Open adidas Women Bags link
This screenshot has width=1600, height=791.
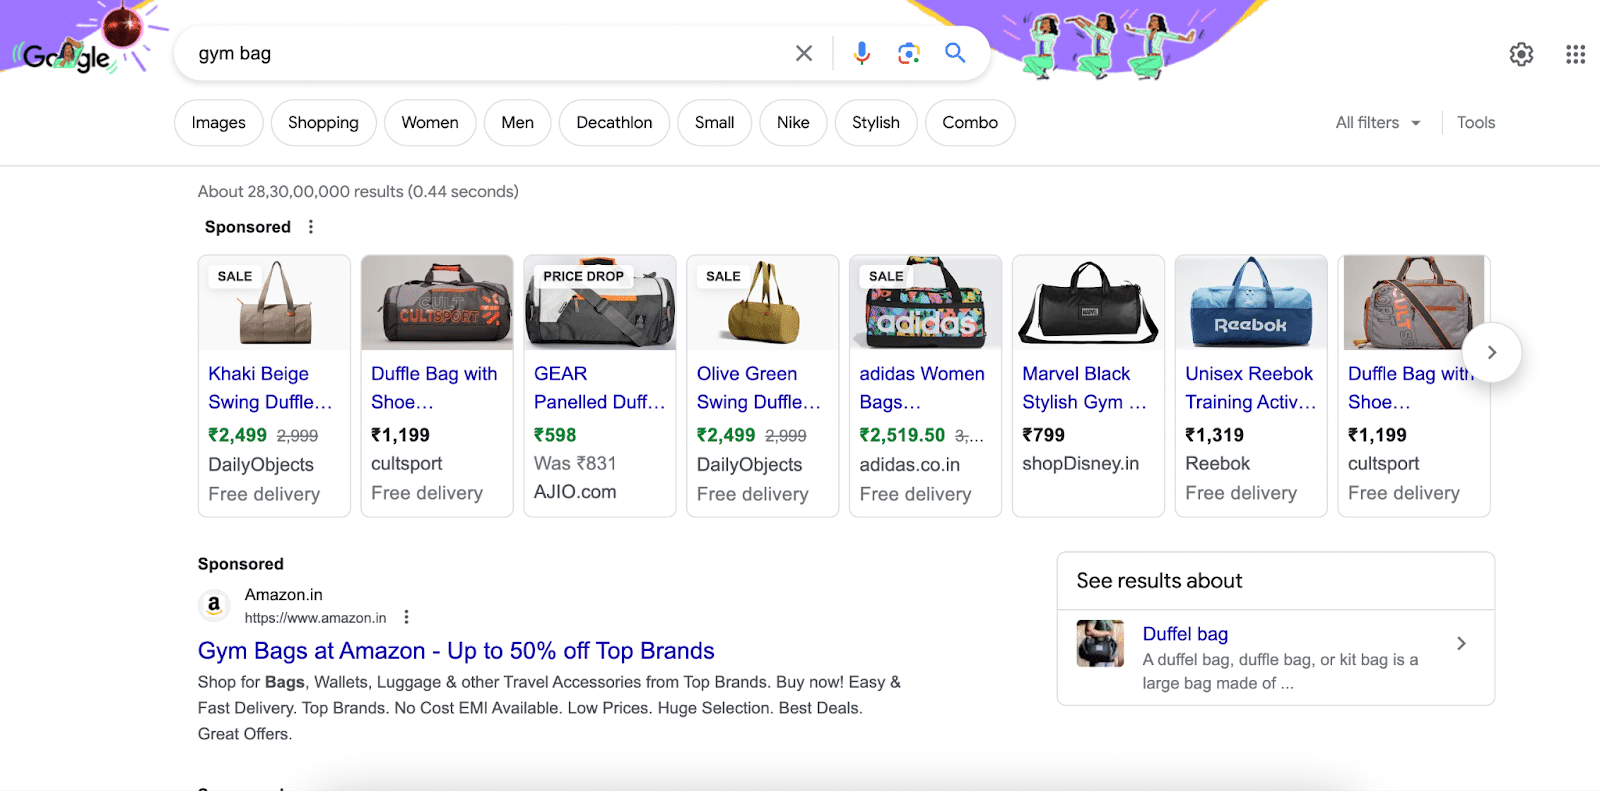pyautogui.click(x=922, y=388)
